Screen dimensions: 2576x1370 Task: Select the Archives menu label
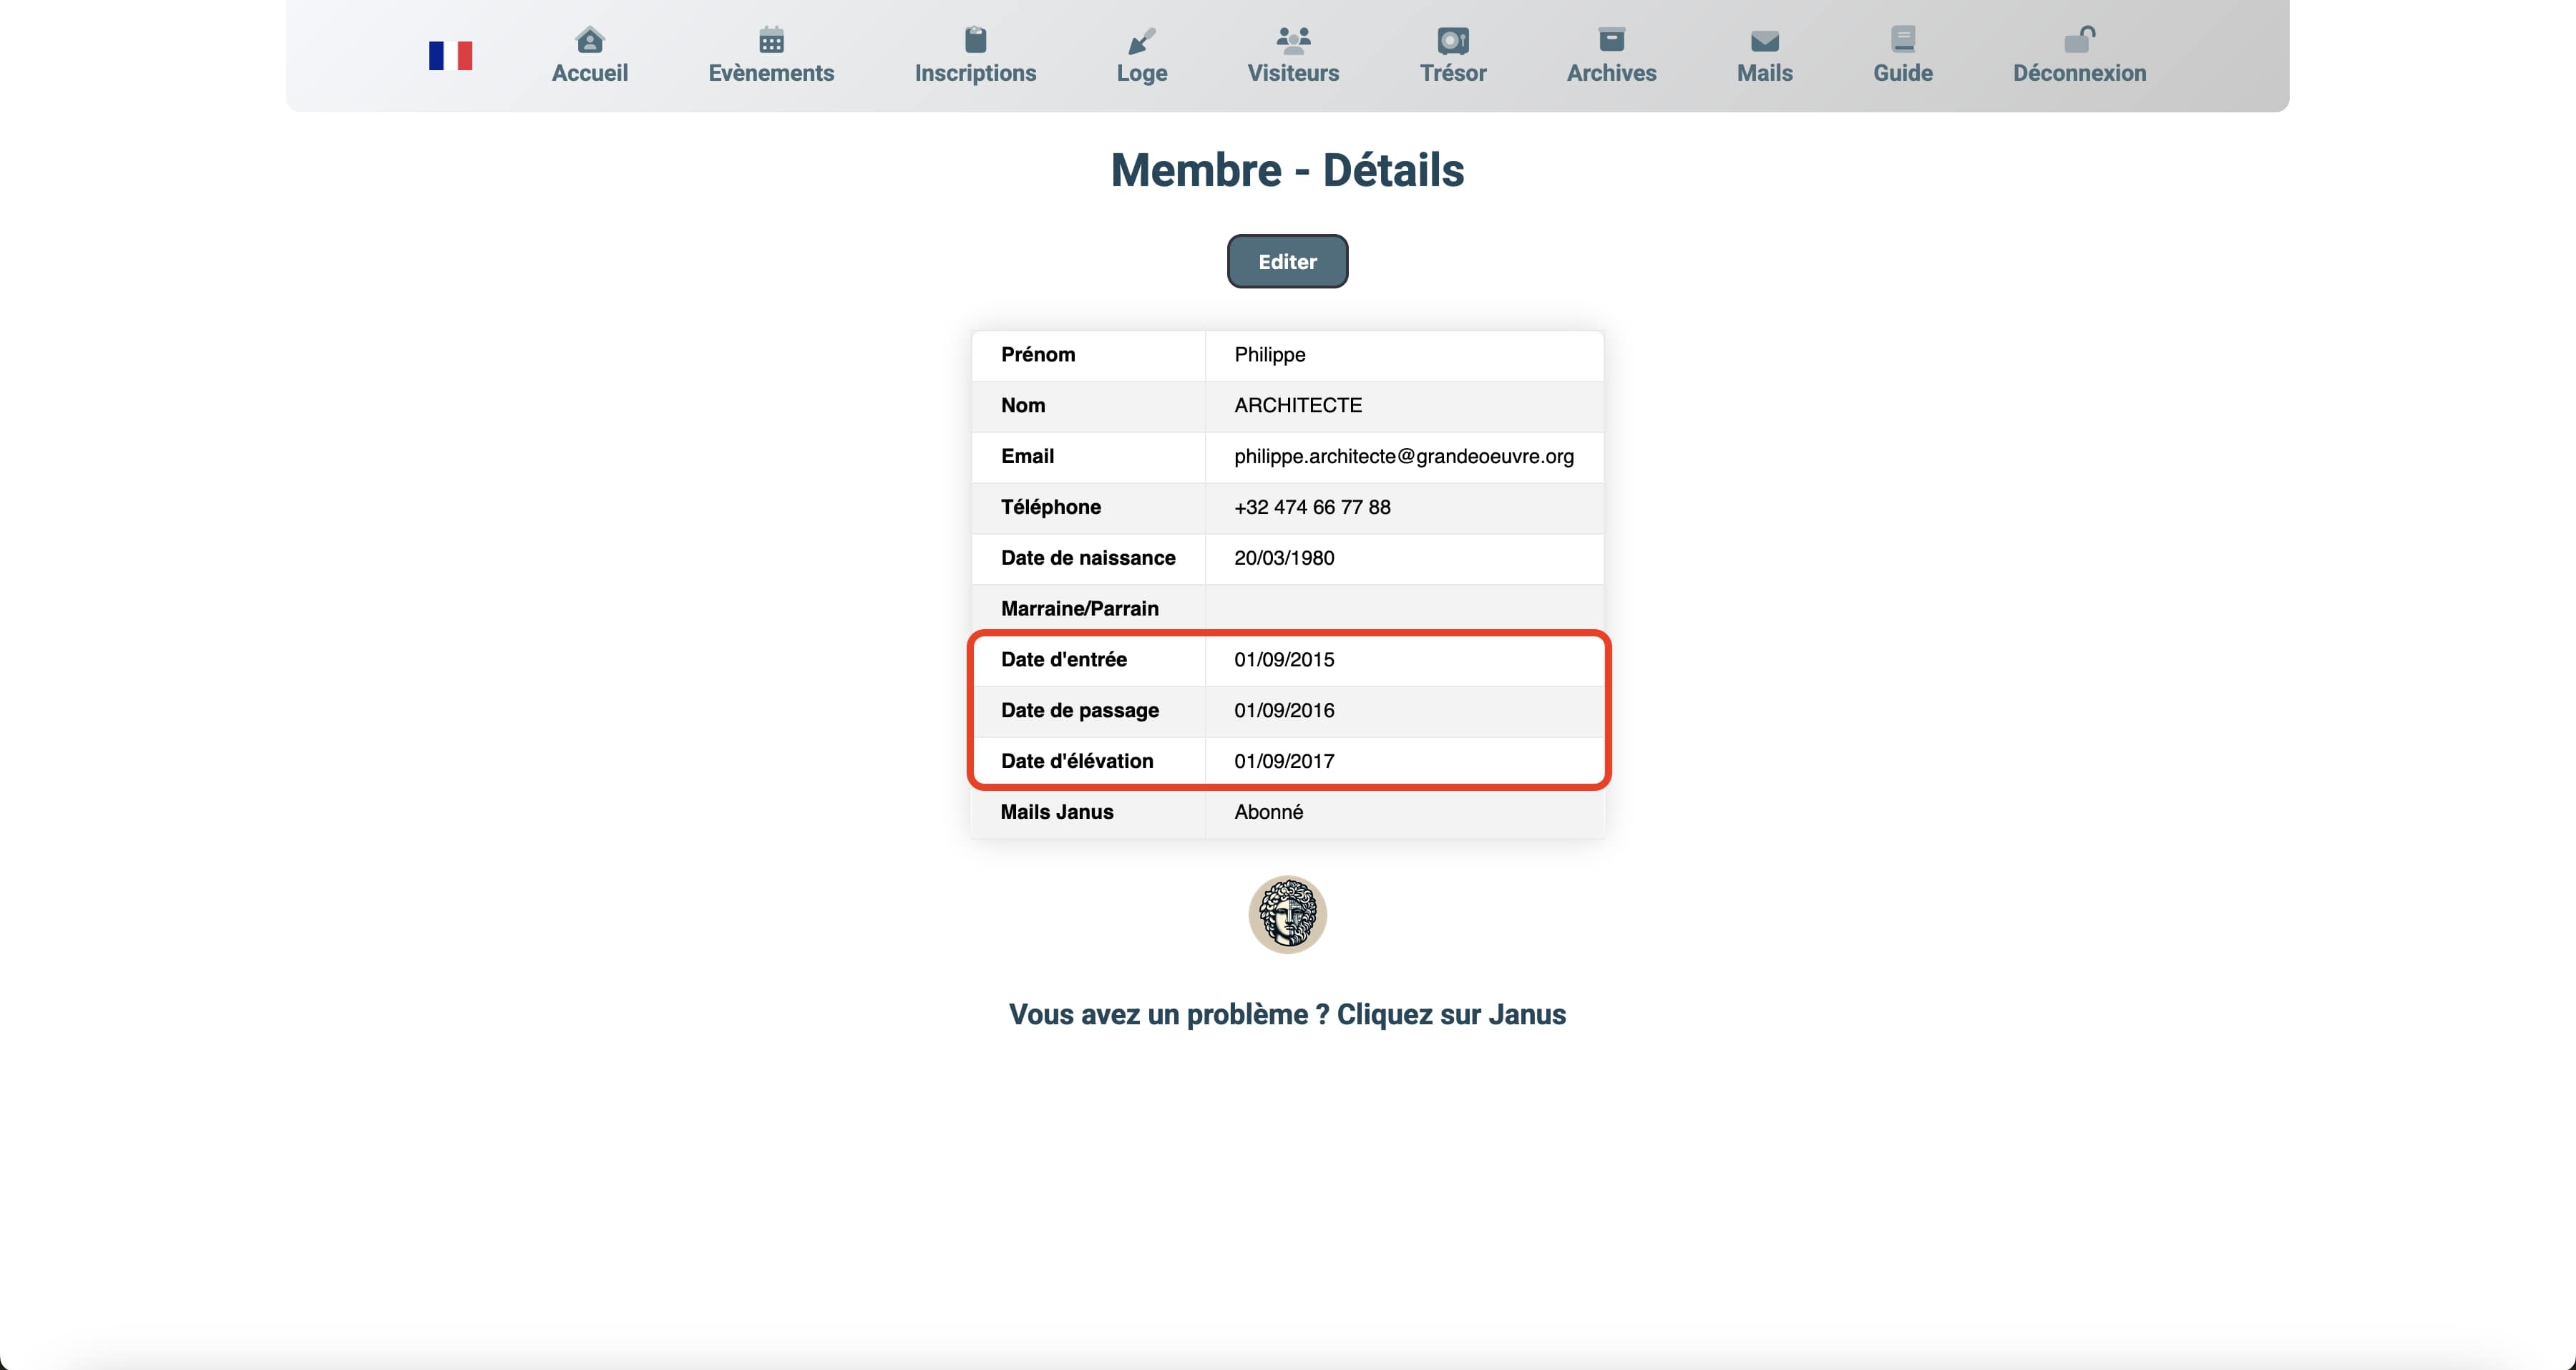pos(1611,73)
